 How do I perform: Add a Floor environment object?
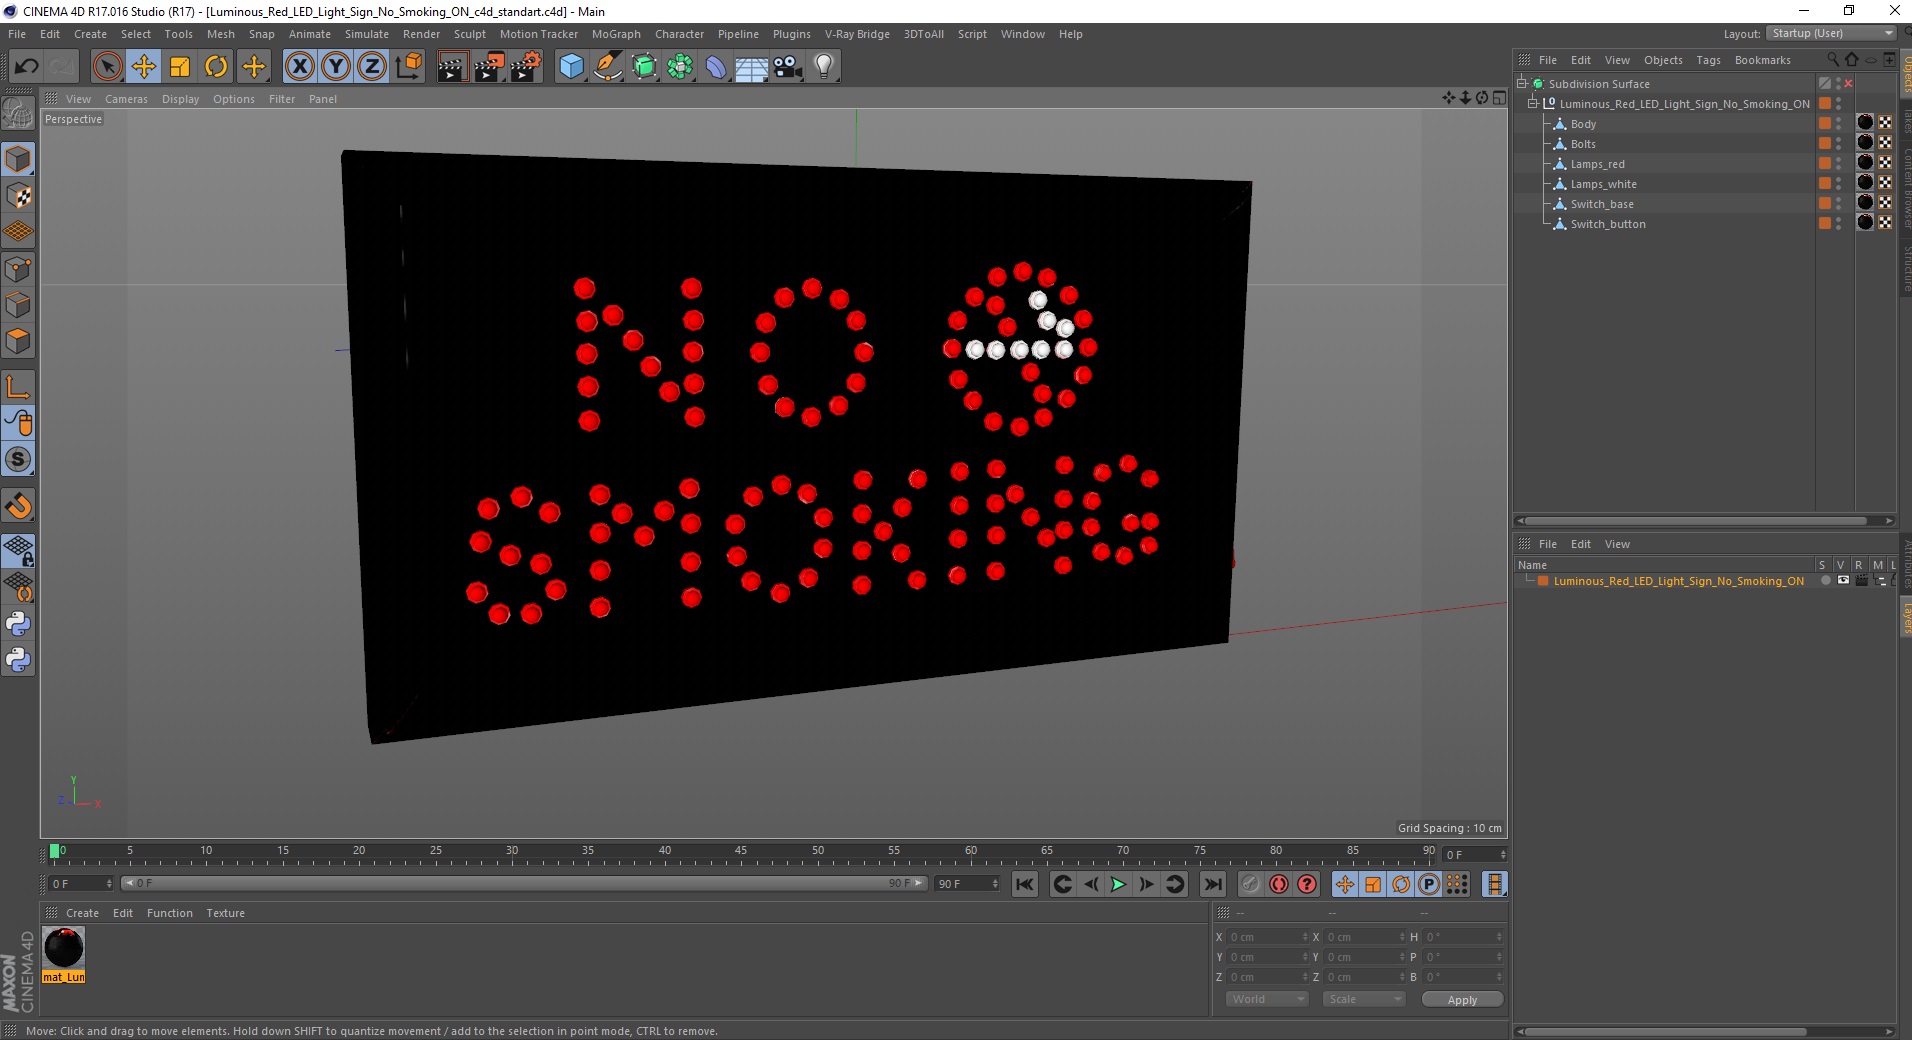[x=752, y=67]
